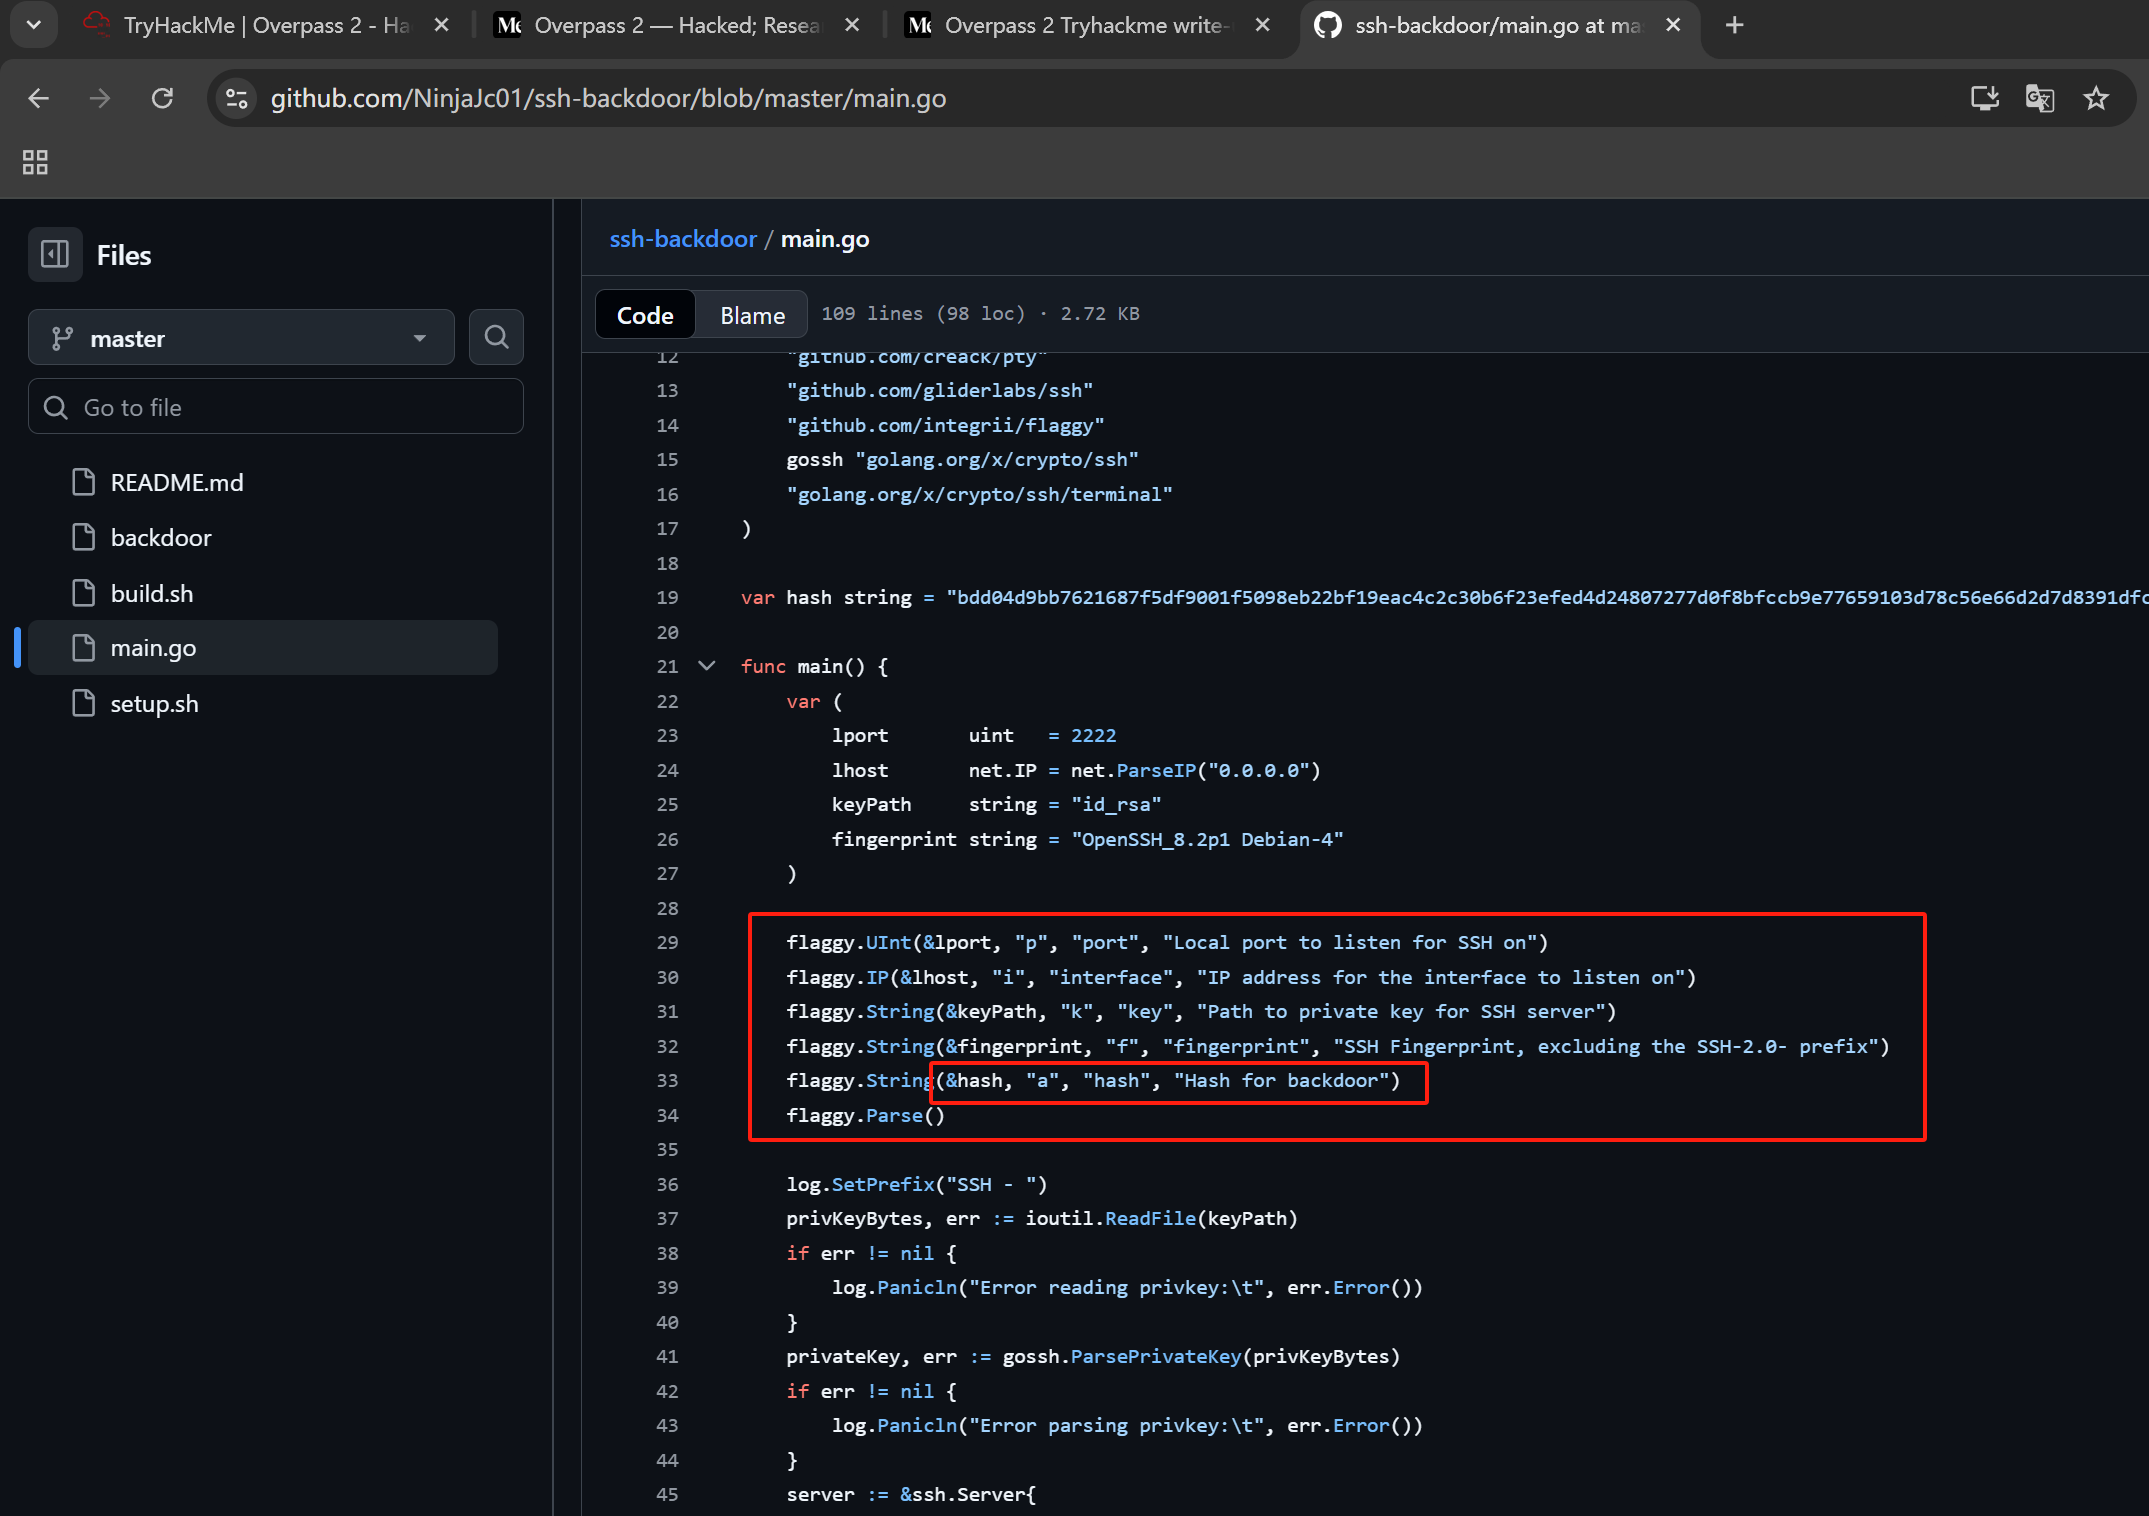Viewport: 2149px width, 1516px height.
Task: Go back to previous page
Action: 38,98
